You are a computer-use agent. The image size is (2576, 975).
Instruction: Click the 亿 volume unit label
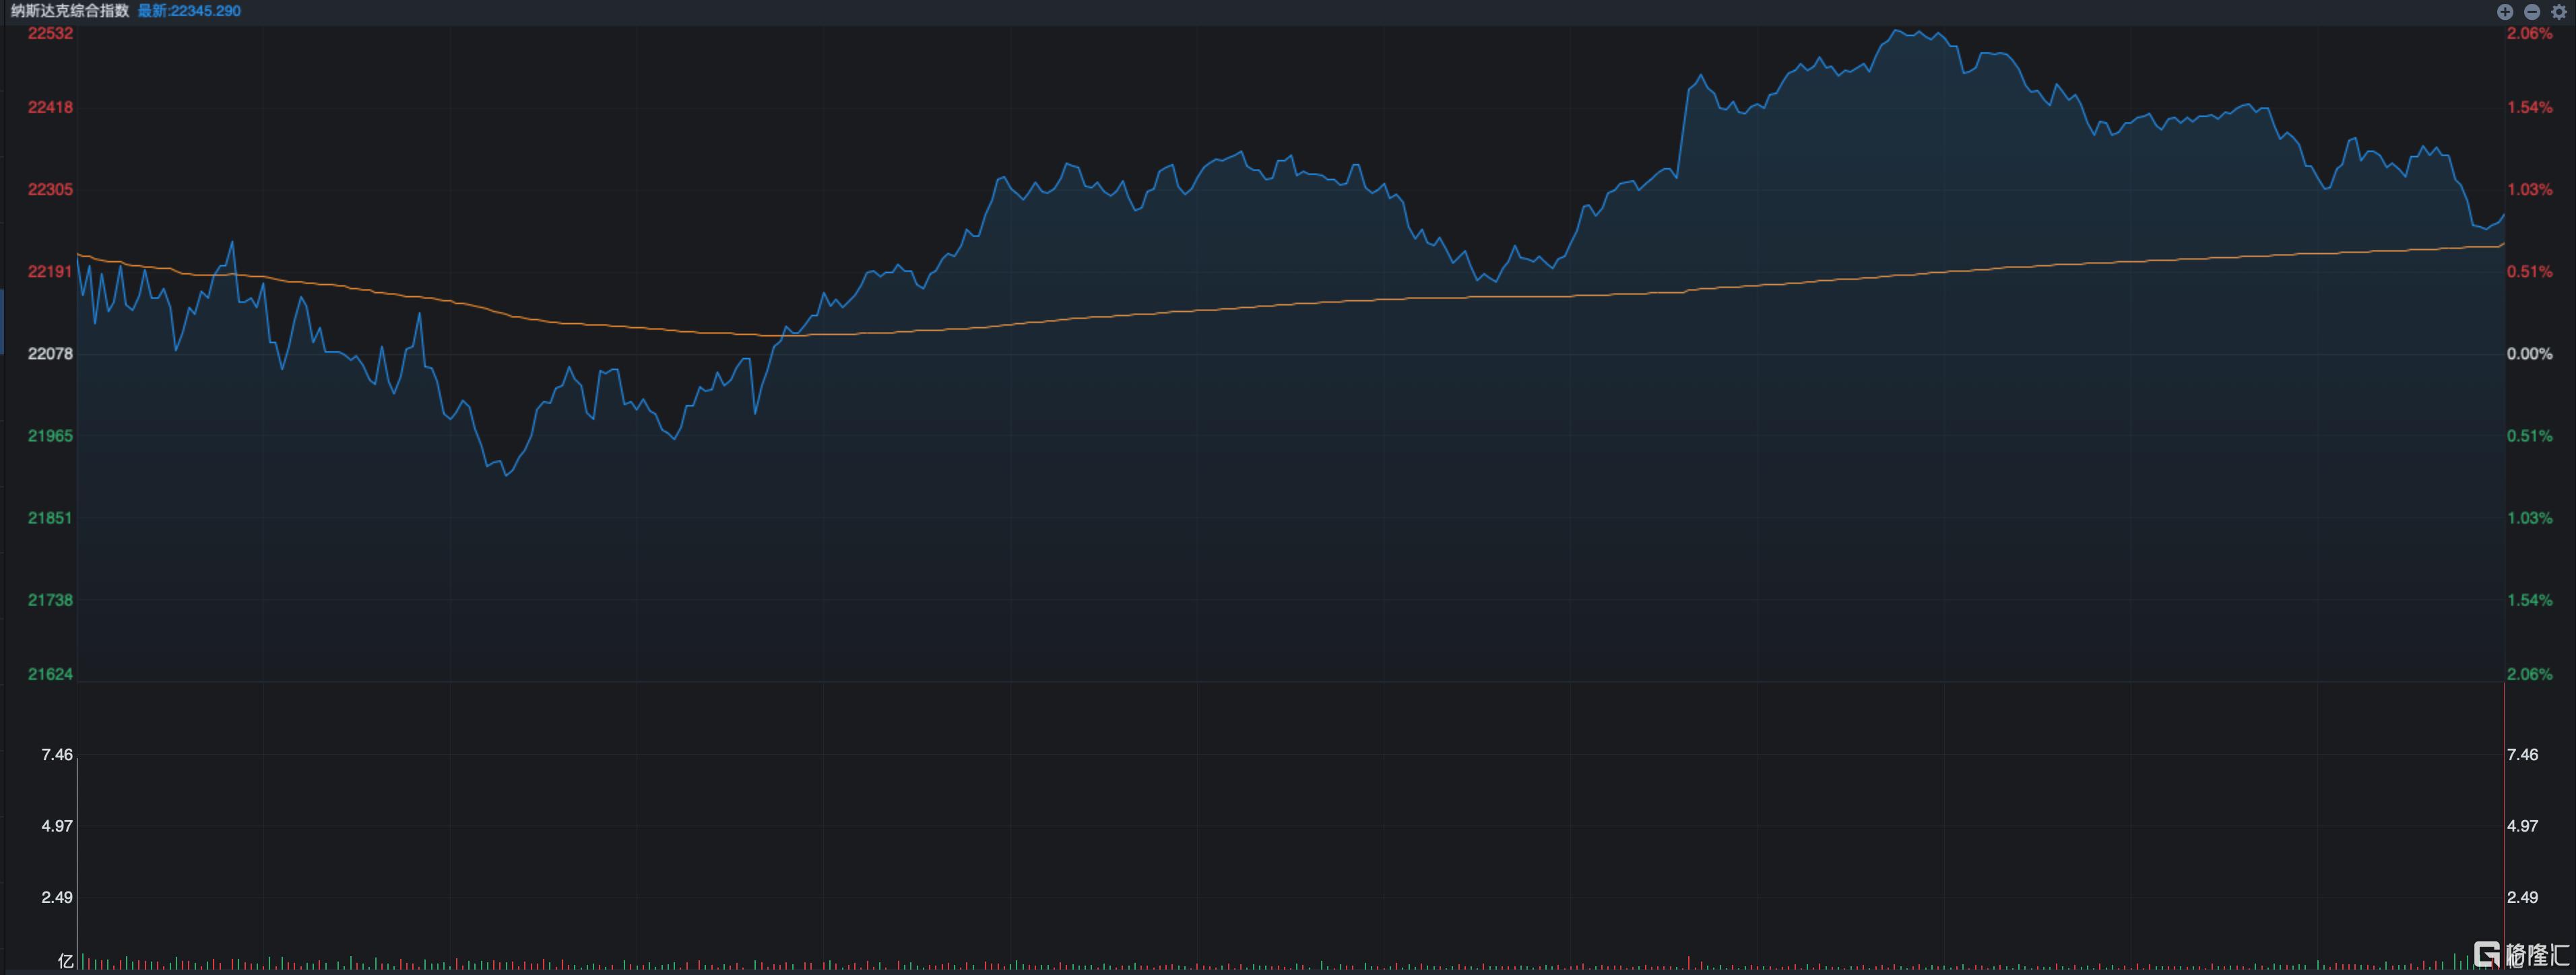point(66,961)
